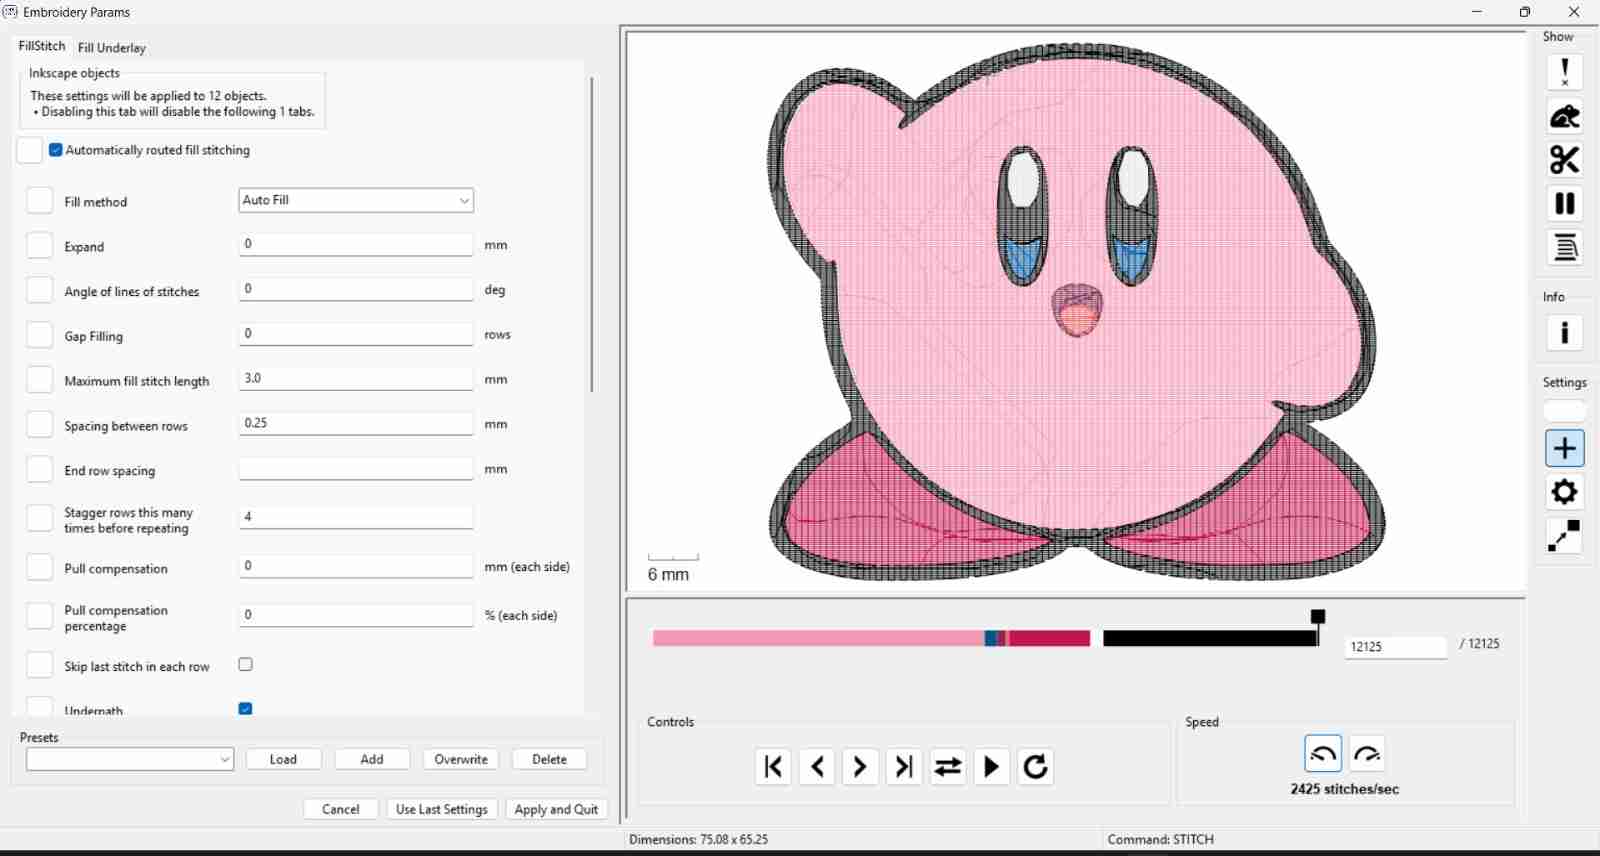Click Pull compensation percentage field
The width and height of the screenshot is (1600, 856).
(x=356, y=615)
